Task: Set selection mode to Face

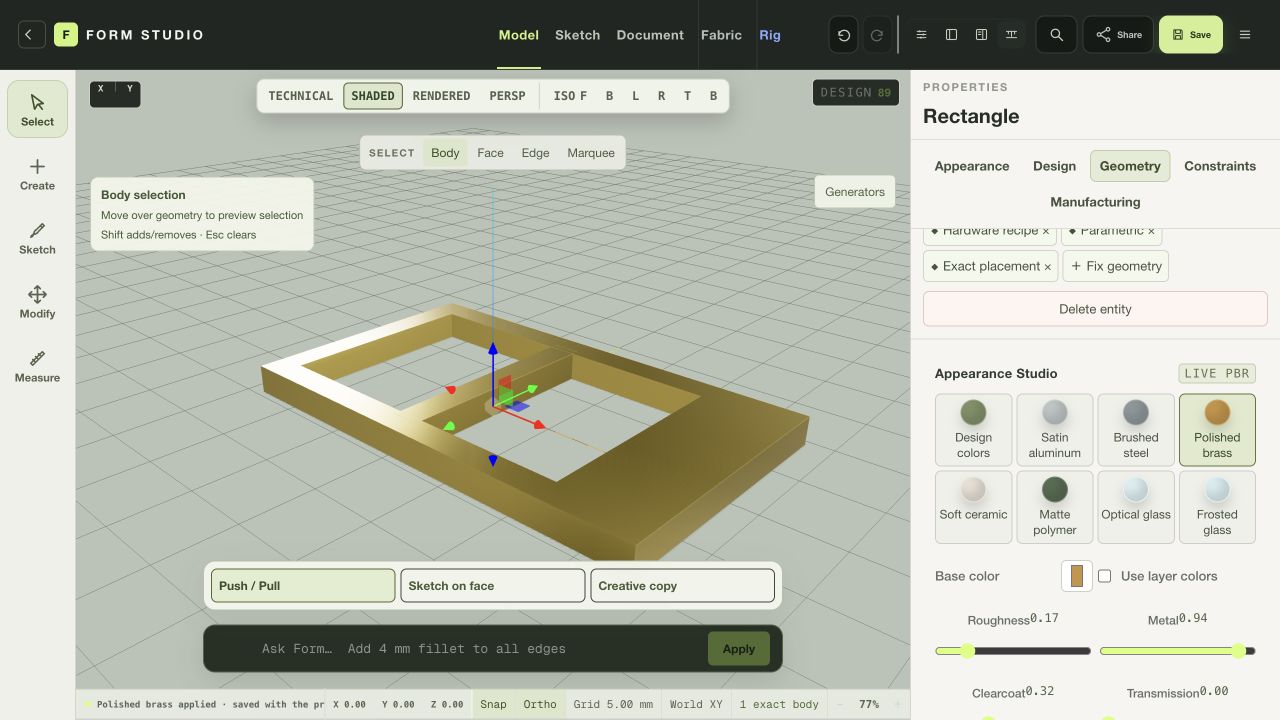Action: tap(490, 153)
